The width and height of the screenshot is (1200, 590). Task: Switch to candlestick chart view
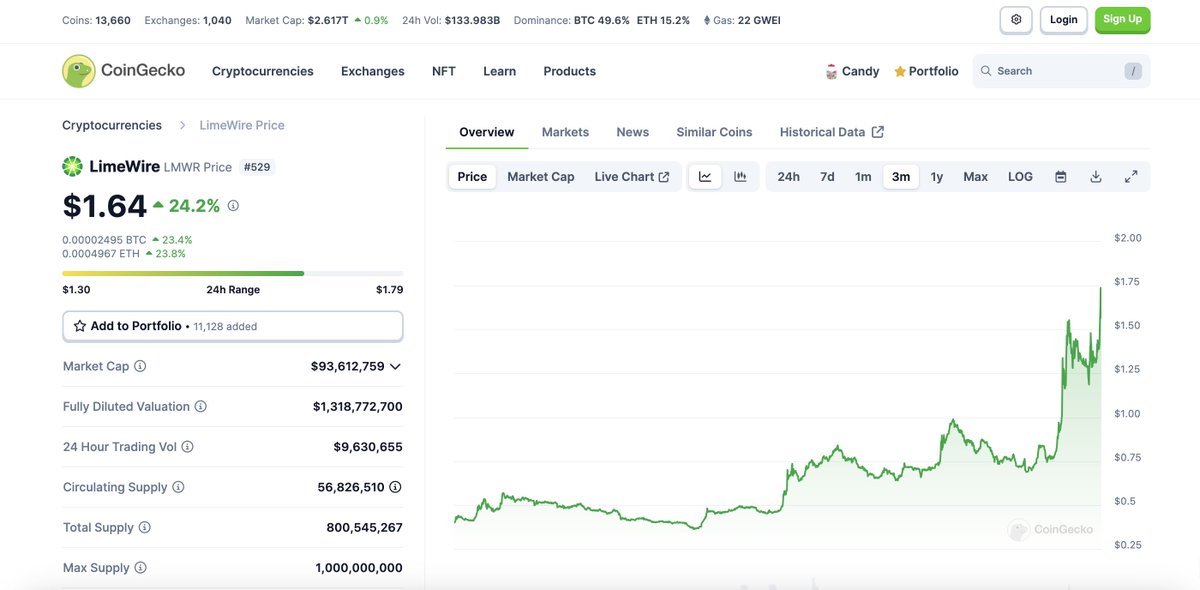click(x=740, y=177)
